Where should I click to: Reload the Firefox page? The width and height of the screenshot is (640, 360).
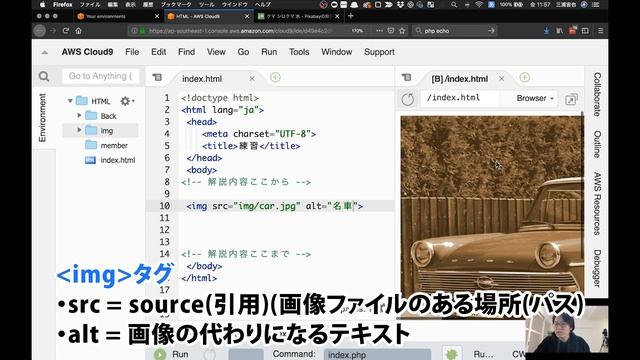click(66, 31)
